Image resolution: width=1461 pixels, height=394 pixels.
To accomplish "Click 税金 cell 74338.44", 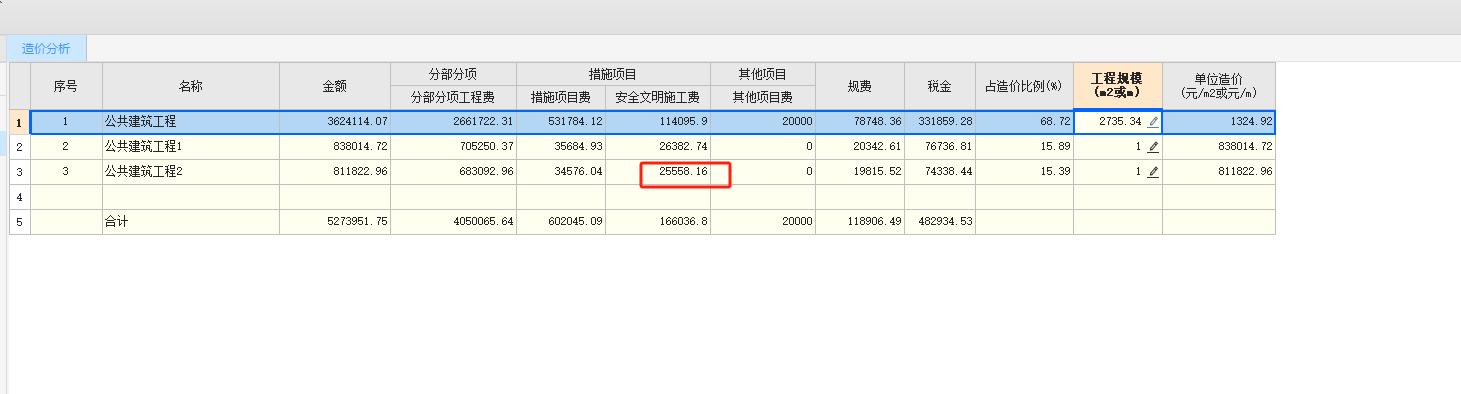I will coord(940,172).
